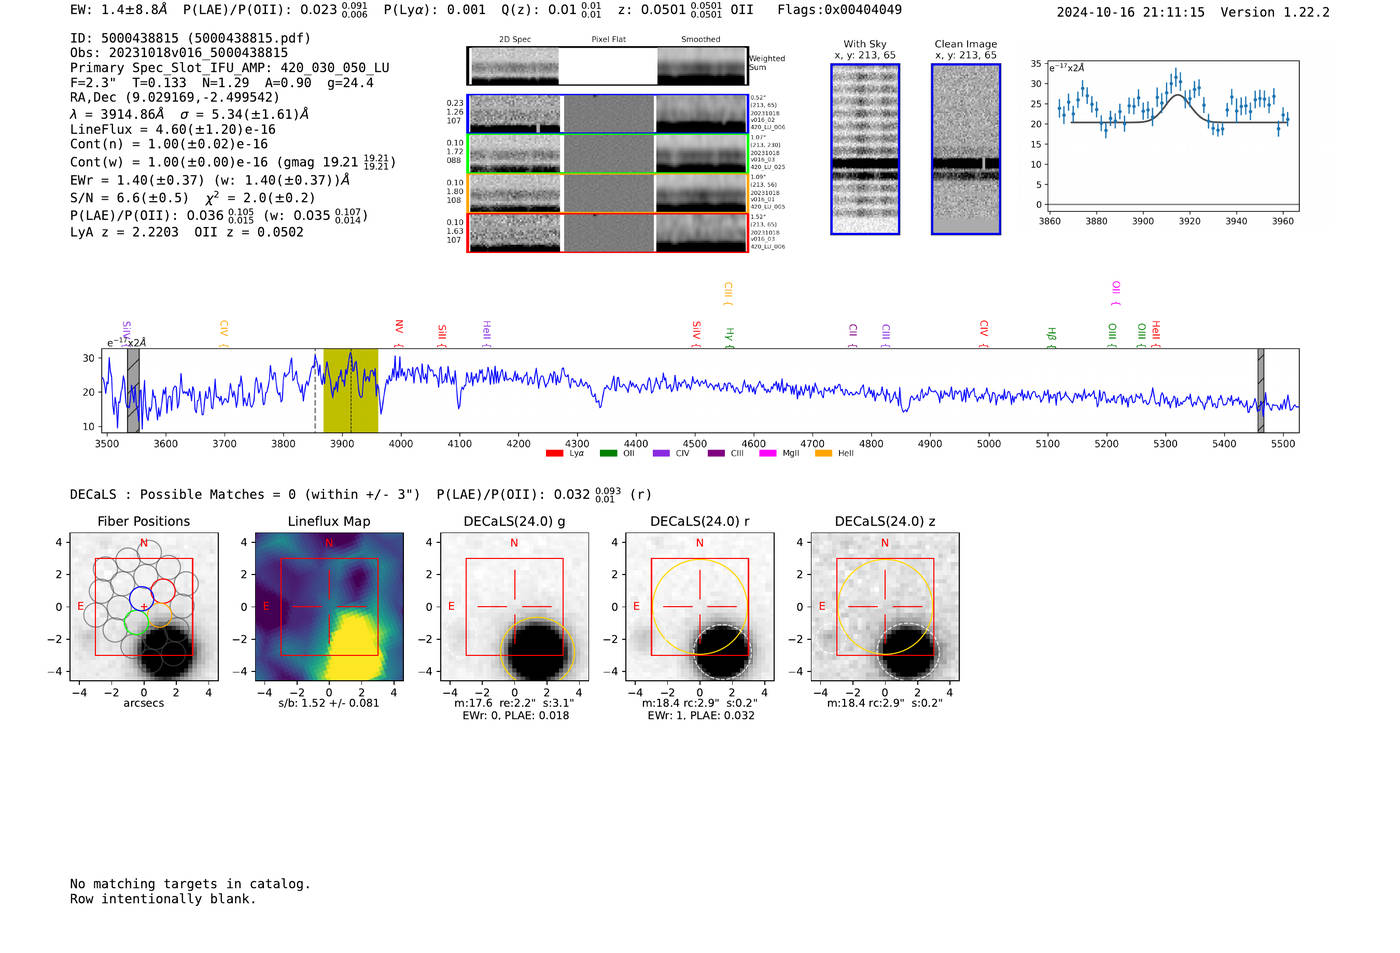Screen dimensions: 1400x953
Task: Select the orange-bordered fiber spectrum row
Action: pyautogui.click(x=608, y=193)
